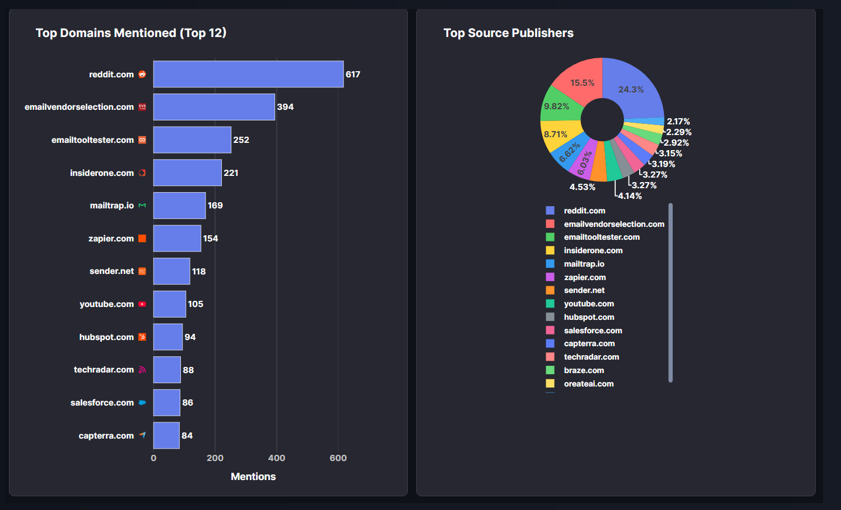841x510 pixels.
Task: Select the emailtooltester.com bar with 252 mentions
Action: 192,140
